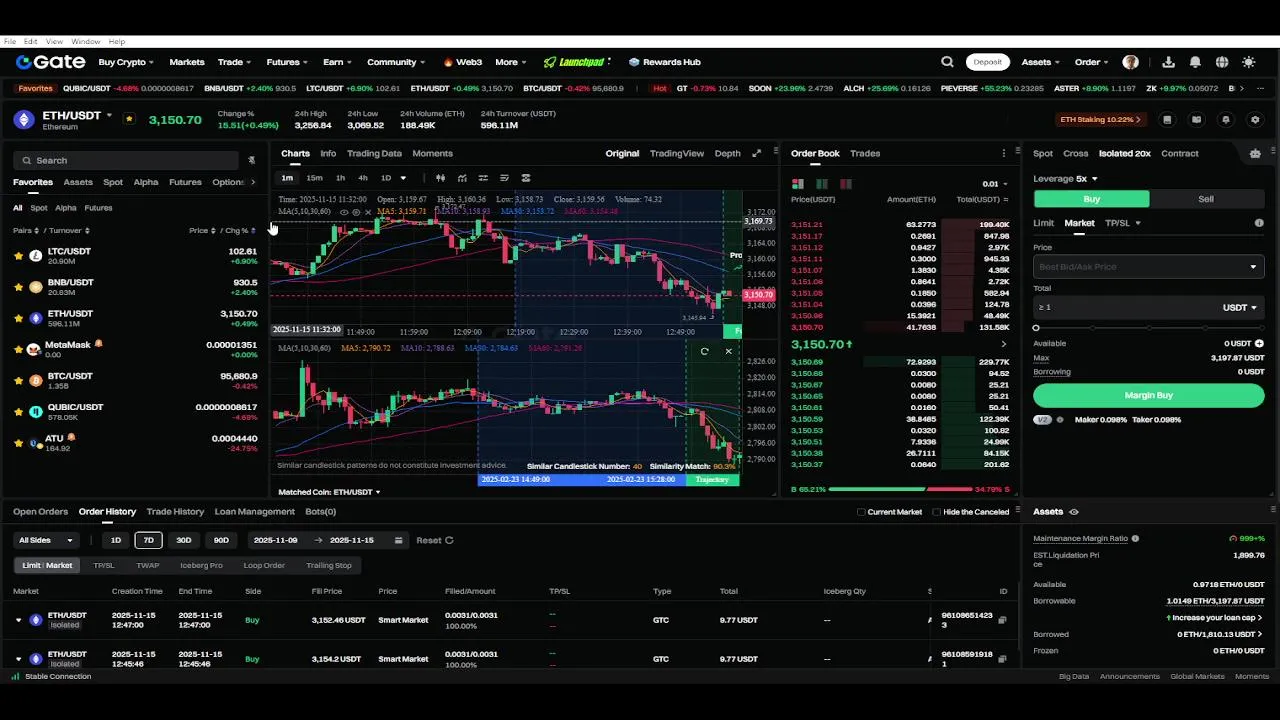
Task: Open the download app icon
Action: (x=1169, y=62)
